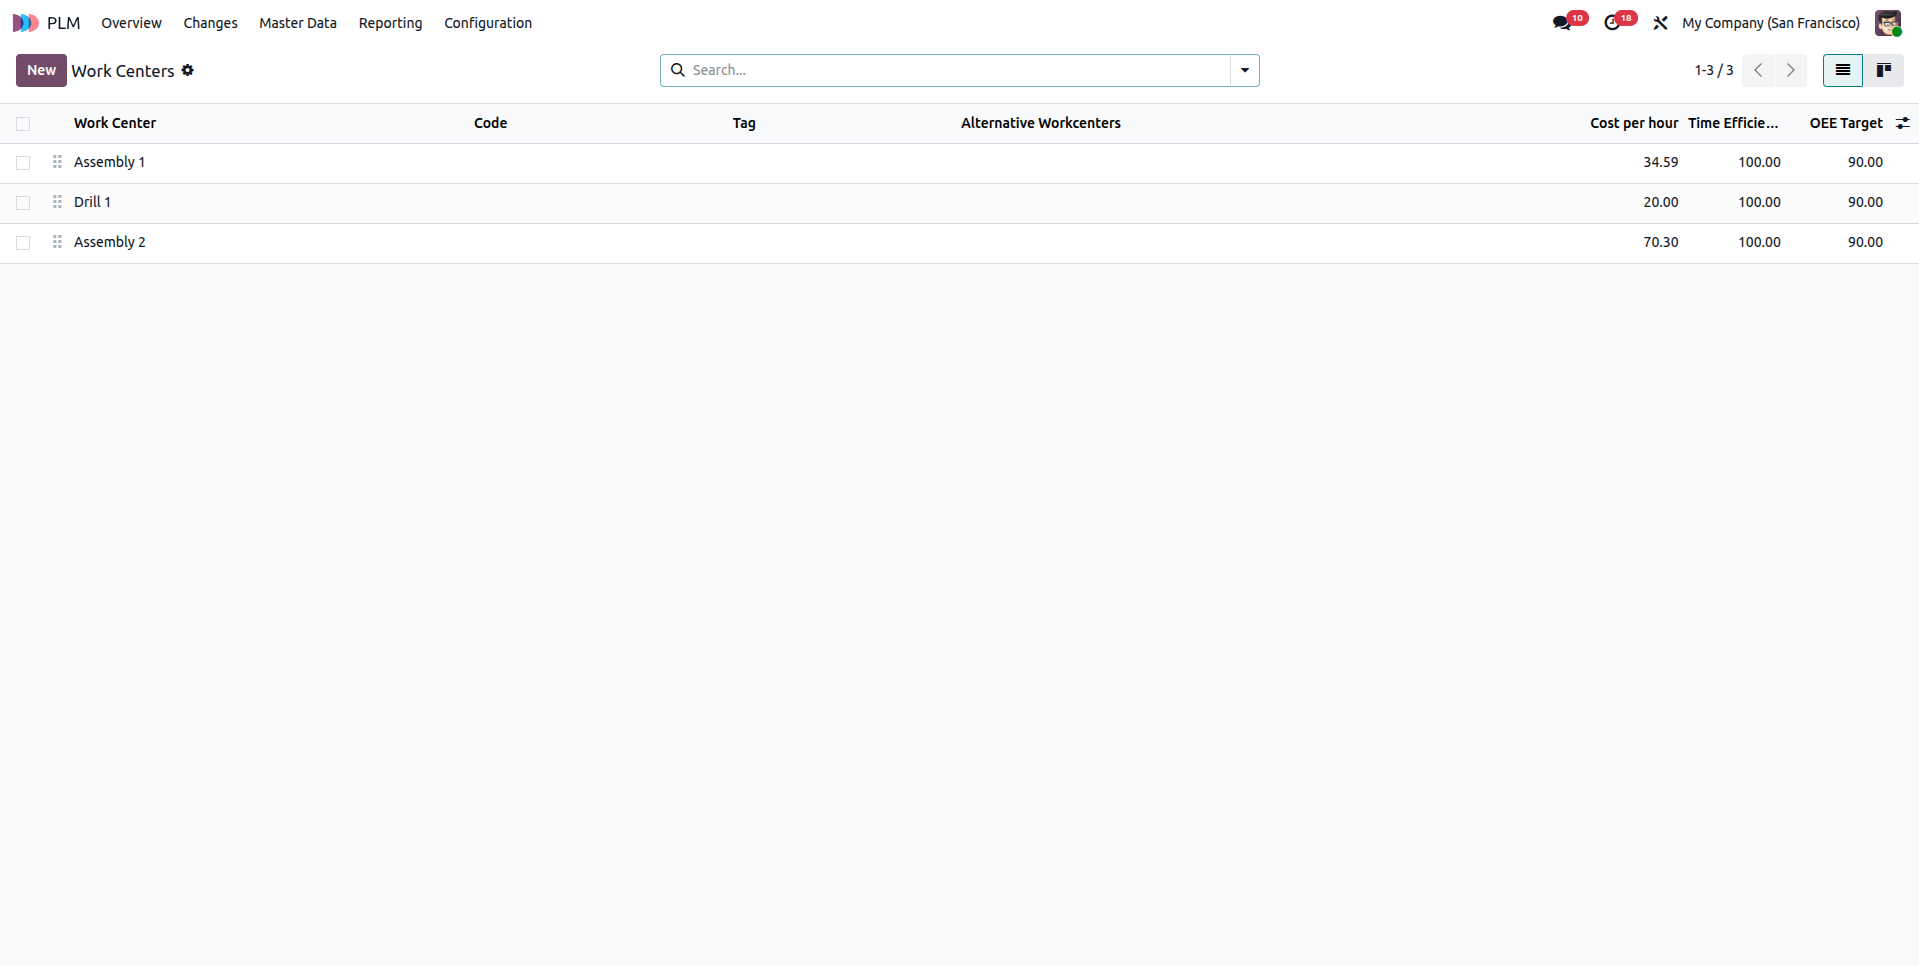Image resolution: width=1919 pixels, height=965 pixels.
Task: Switch to kanban view
Action: [1883, 70]
